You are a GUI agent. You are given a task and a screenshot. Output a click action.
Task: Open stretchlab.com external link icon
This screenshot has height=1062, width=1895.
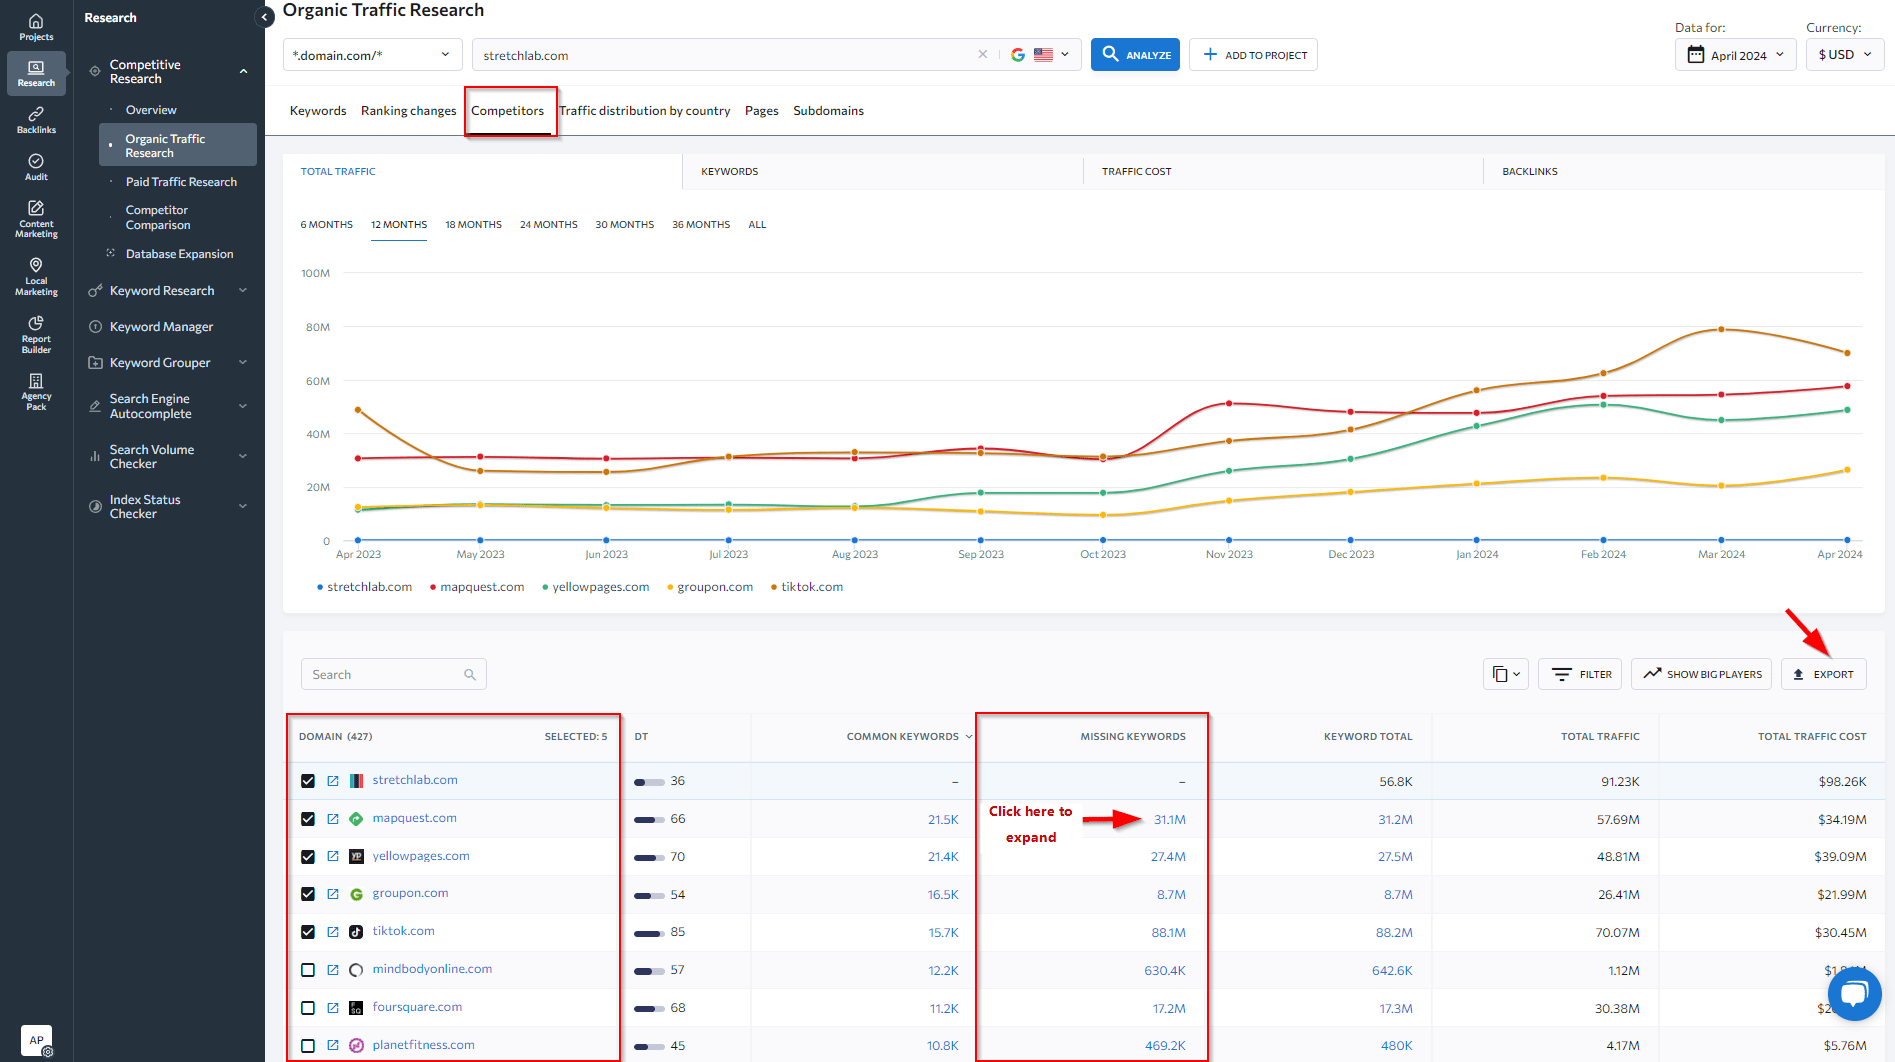coord(333,781)
